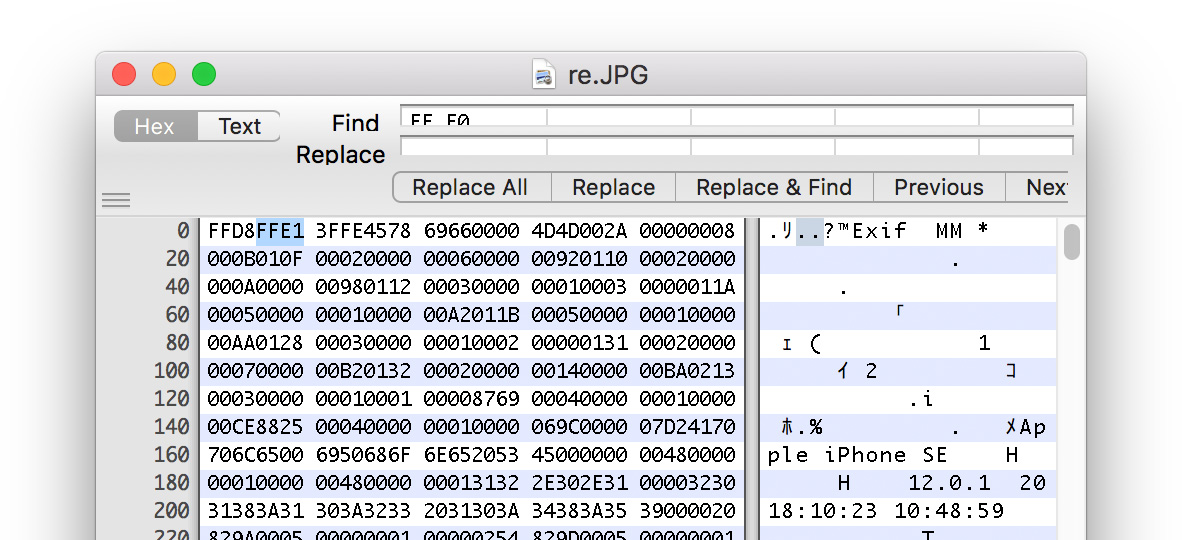Jump to the Next match
This screenshot has height=540, width=1182.
[x=1045, y=187]
